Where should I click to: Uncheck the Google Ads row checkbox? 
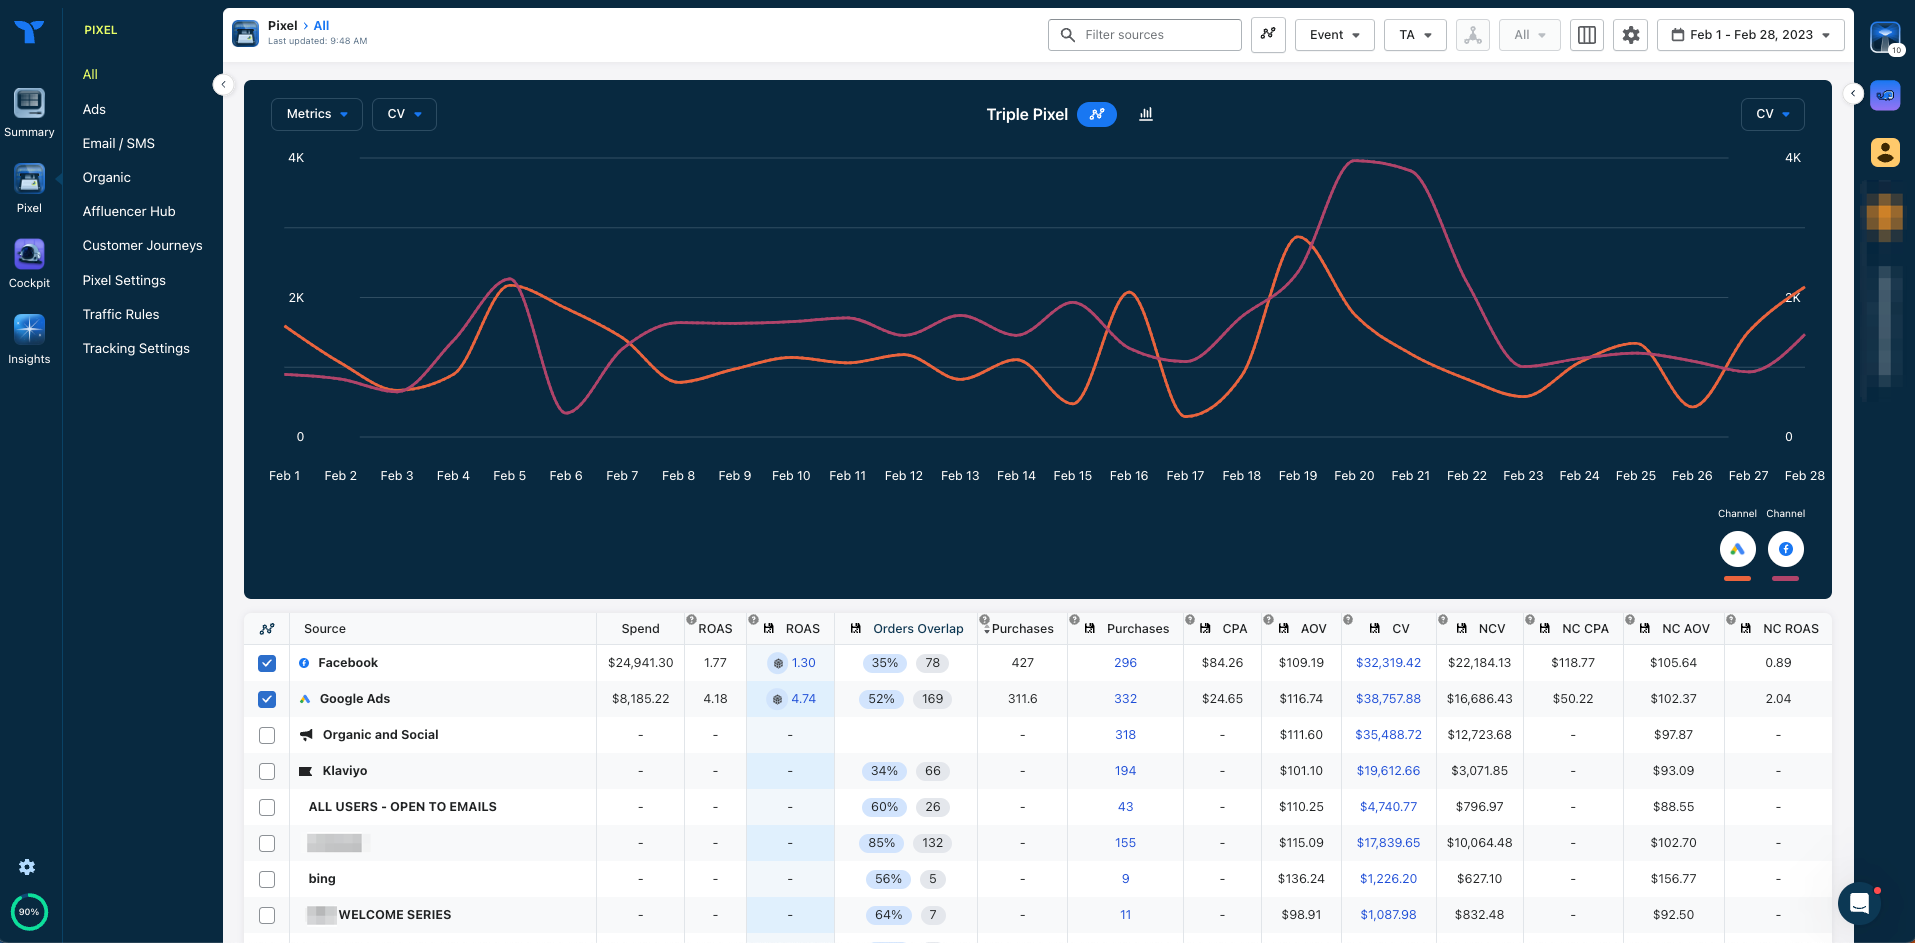267,699
